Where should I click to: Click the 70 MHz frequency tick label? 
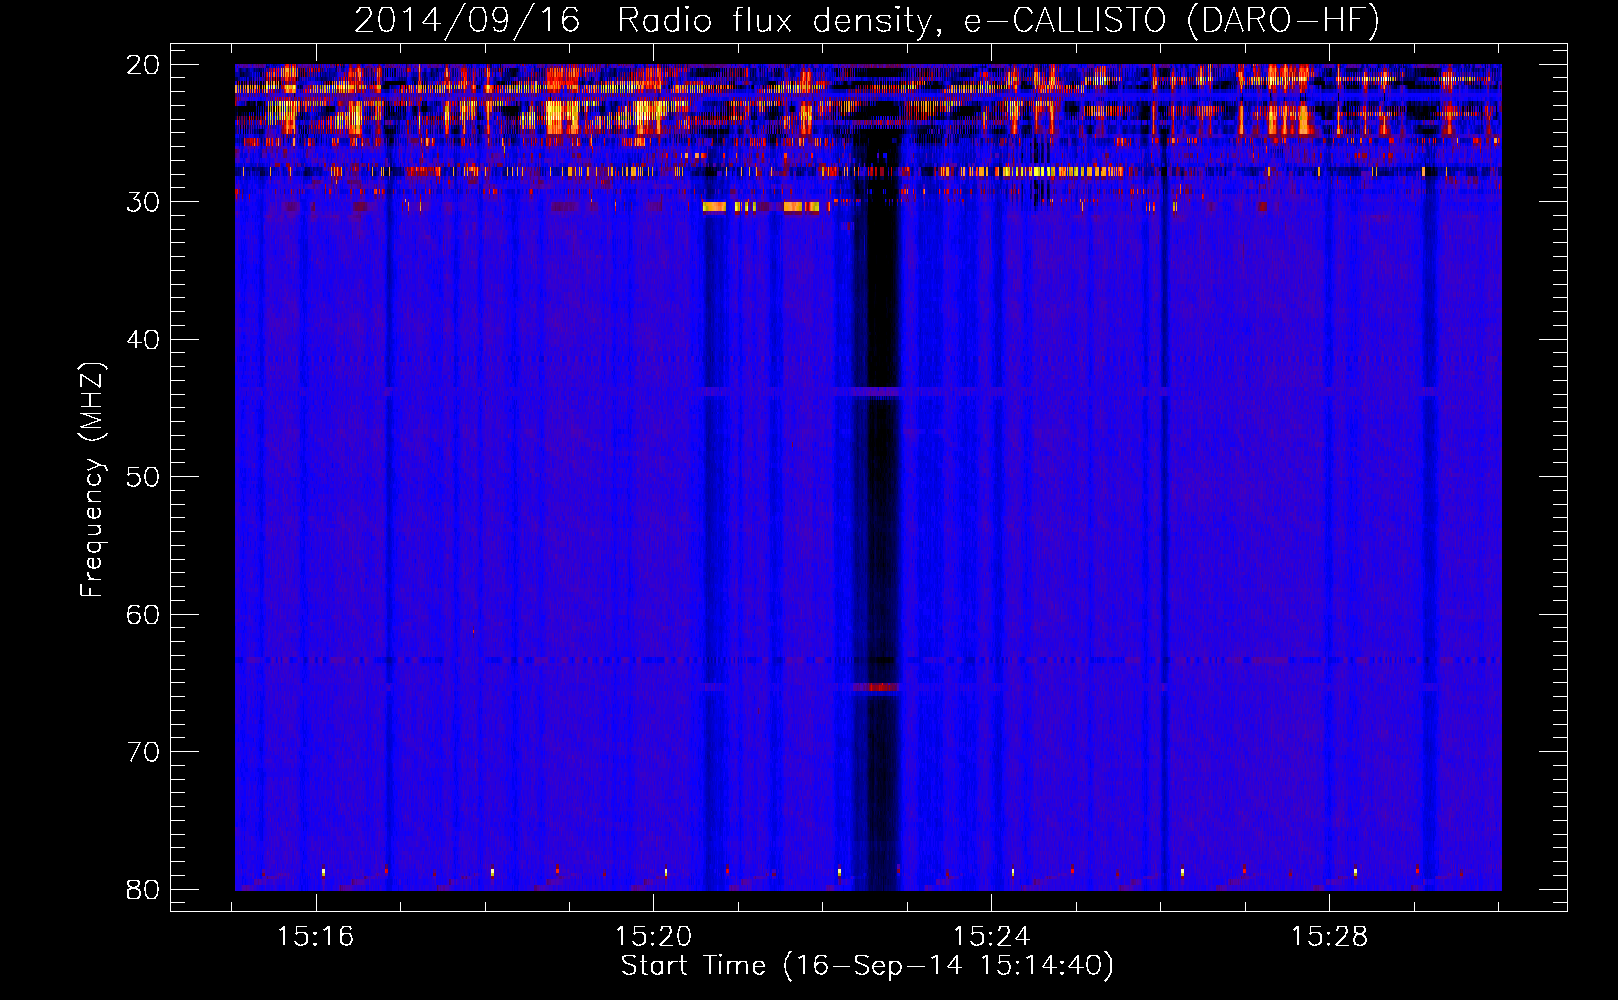click(x=143, y=752)
